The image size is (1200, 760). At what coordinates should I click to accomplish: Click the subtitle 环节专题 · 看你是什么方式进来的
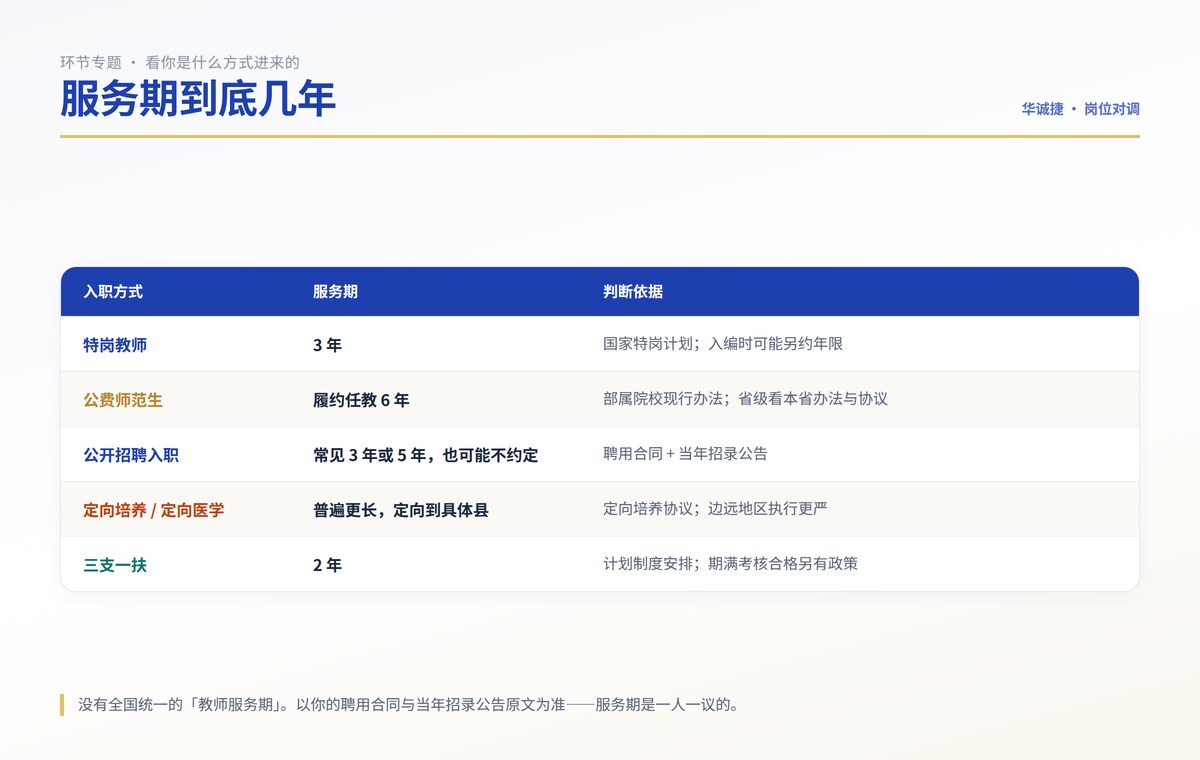180,62
